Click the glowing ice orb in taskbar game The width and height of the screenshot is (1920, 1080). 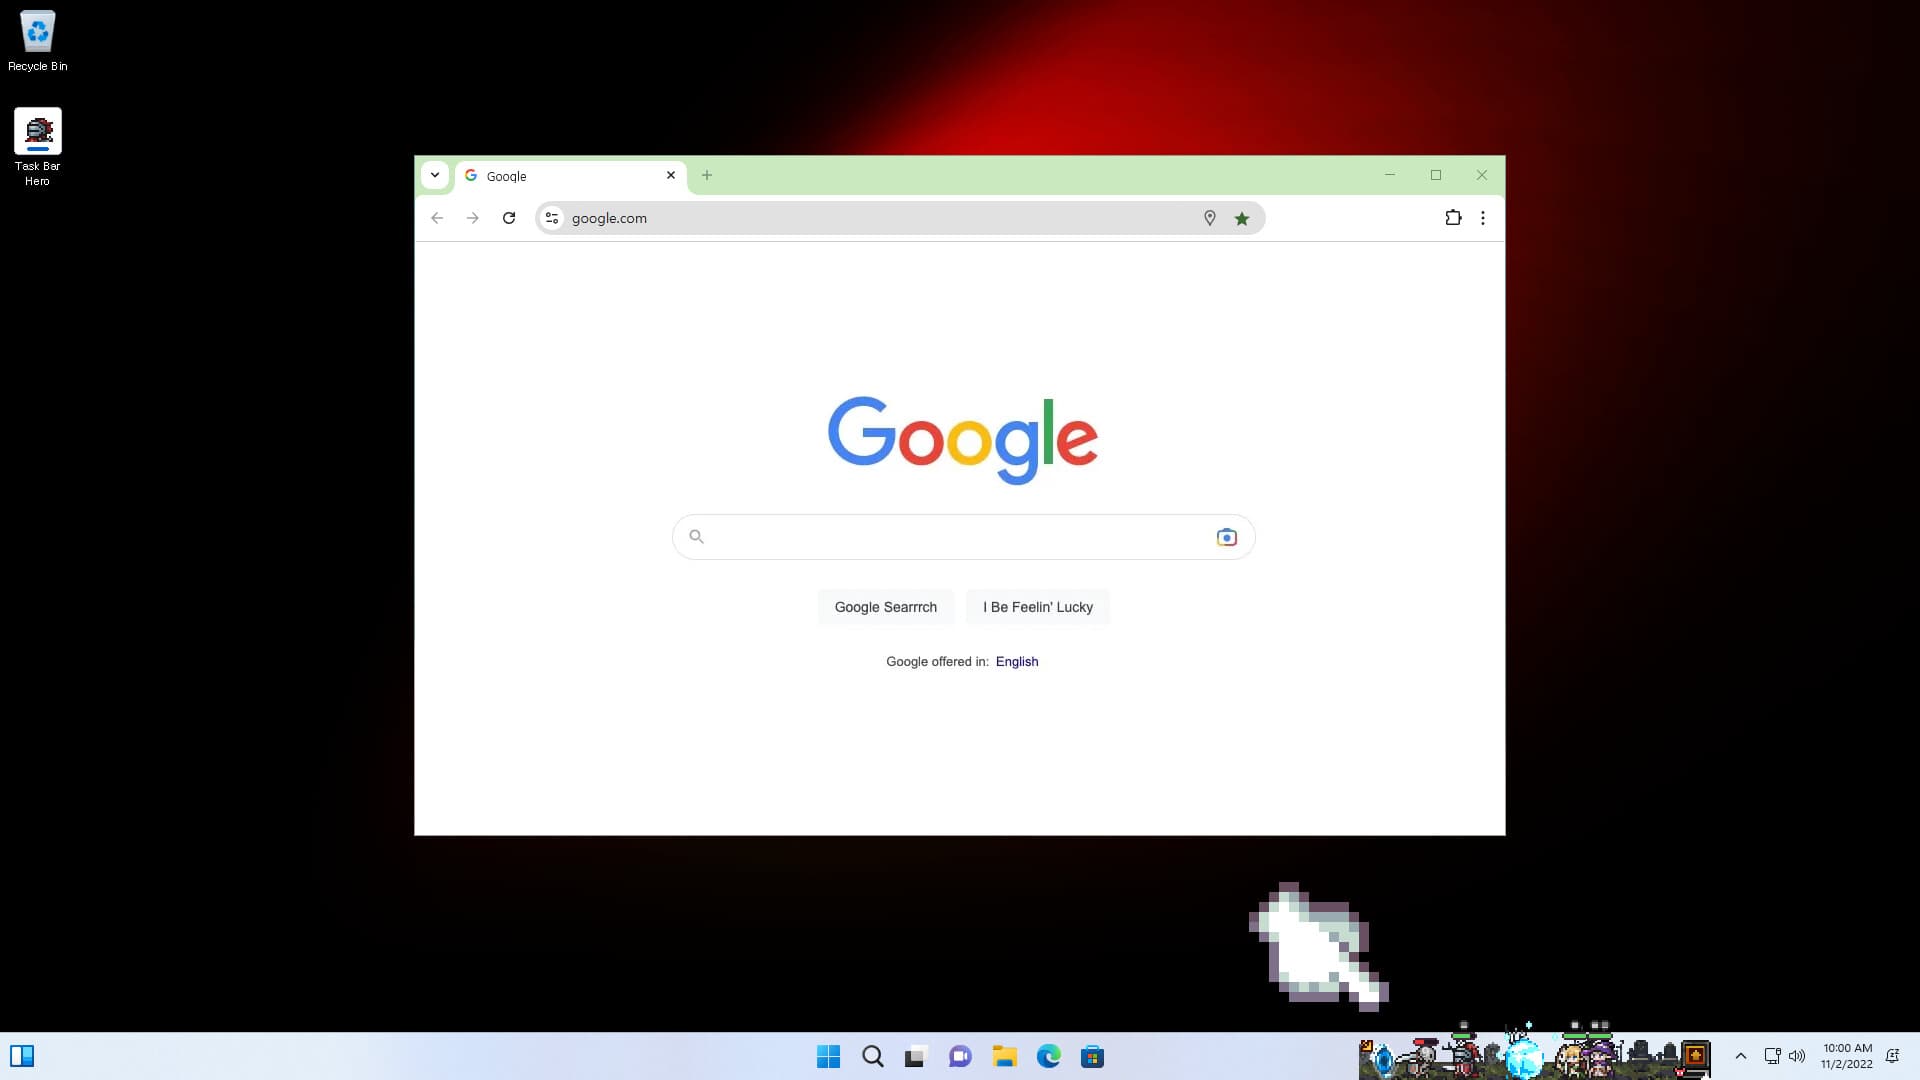click(1525, 1058)
